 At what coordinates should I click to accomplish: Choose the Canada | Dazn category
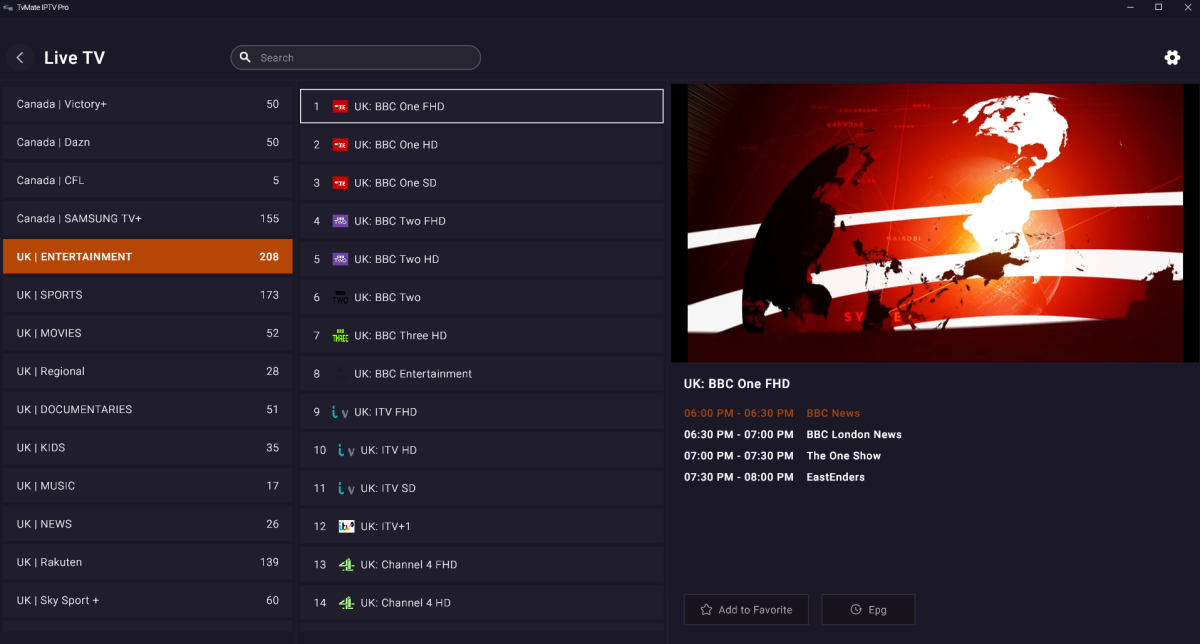[x=147, y=142]
